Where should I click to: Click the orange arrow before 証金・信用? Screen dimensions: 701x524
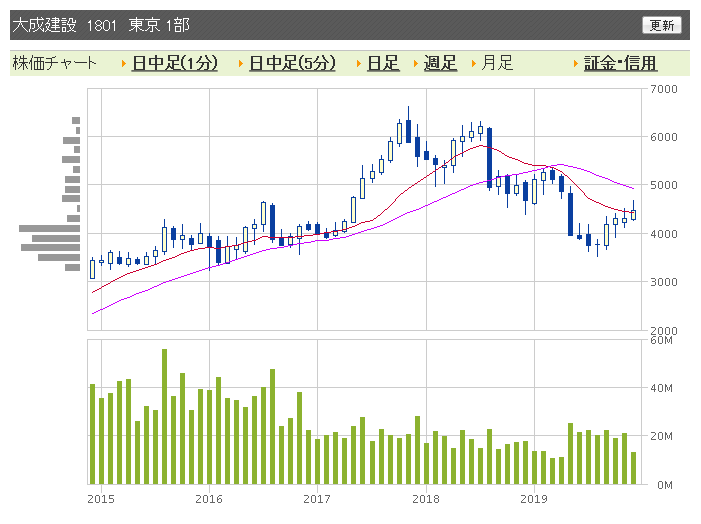(x=576, y=63)
